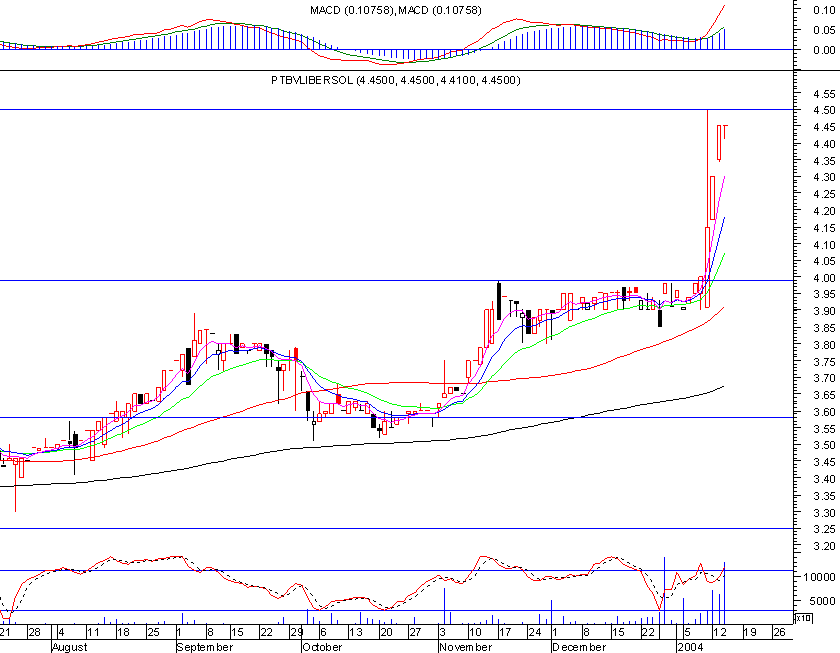Click the October month label
The height and width of the screenshot is (653, 840).
pyautogui.click(x=322, y=647)
